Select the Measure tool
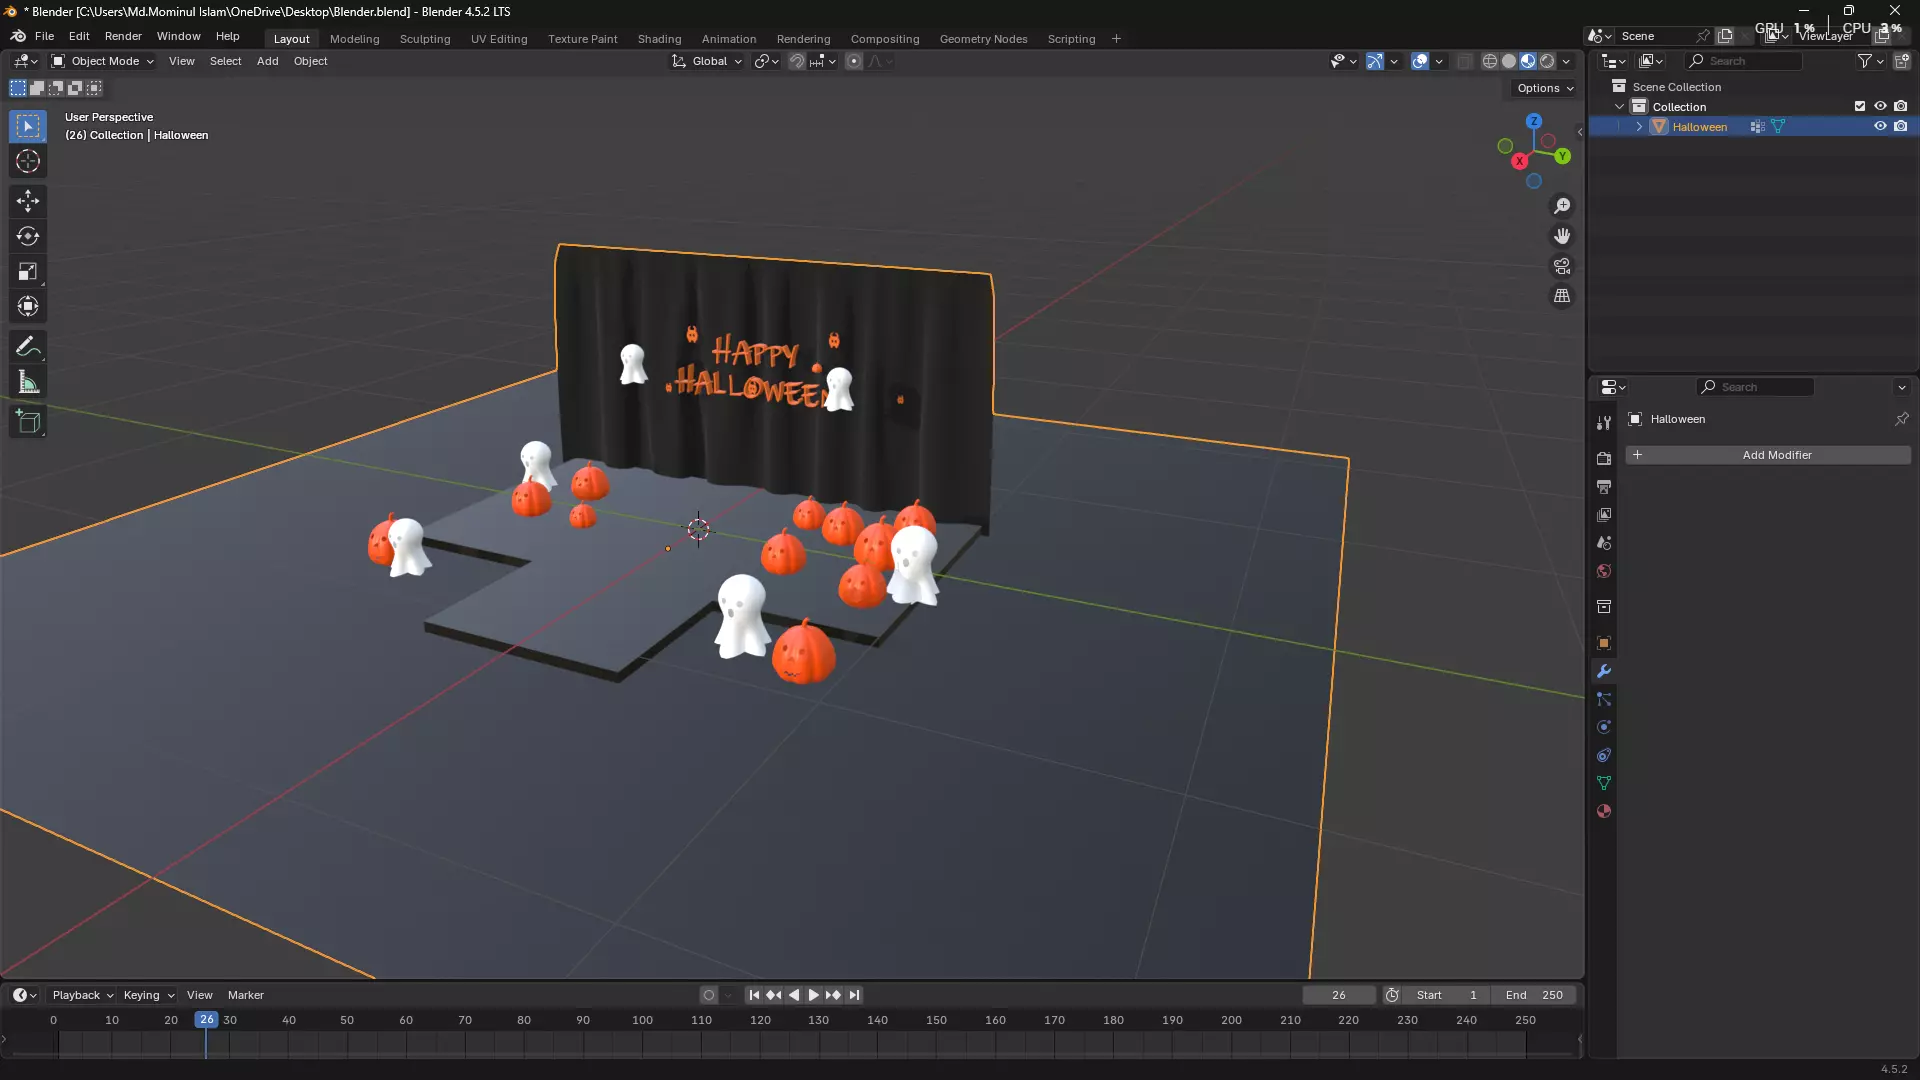Screen dimensions: 1920x1080 (x=28, y=382)
